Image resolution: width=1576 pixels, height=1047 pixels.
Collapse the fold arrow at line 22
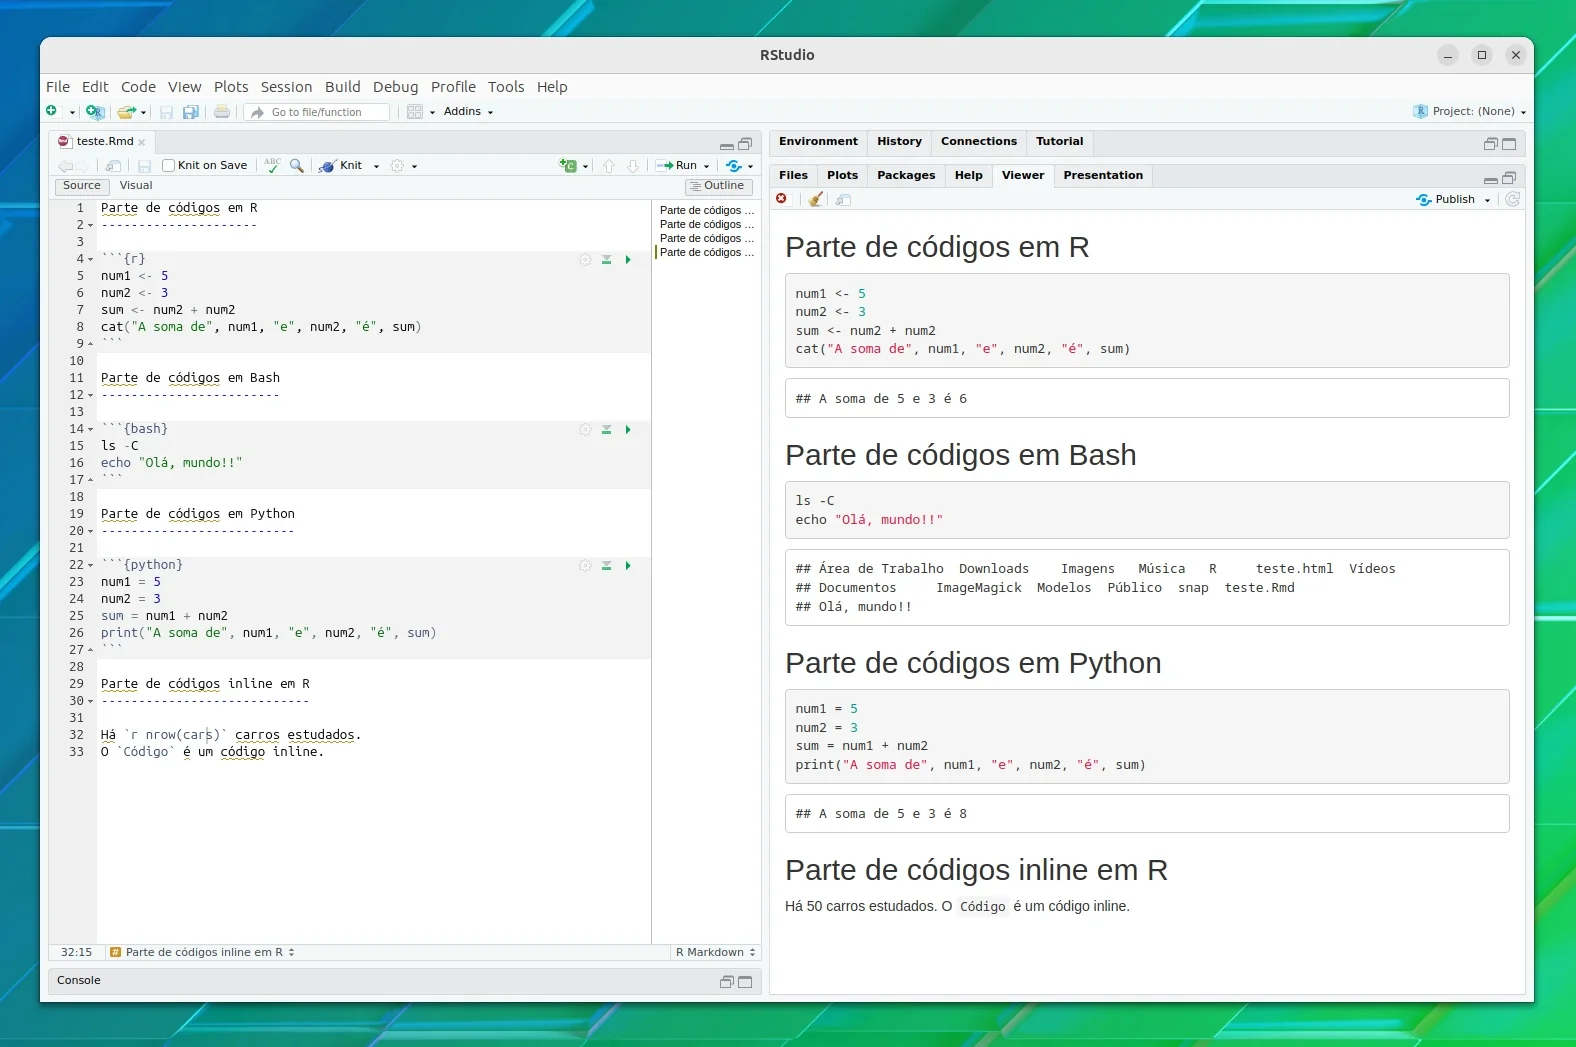point(91,566)
